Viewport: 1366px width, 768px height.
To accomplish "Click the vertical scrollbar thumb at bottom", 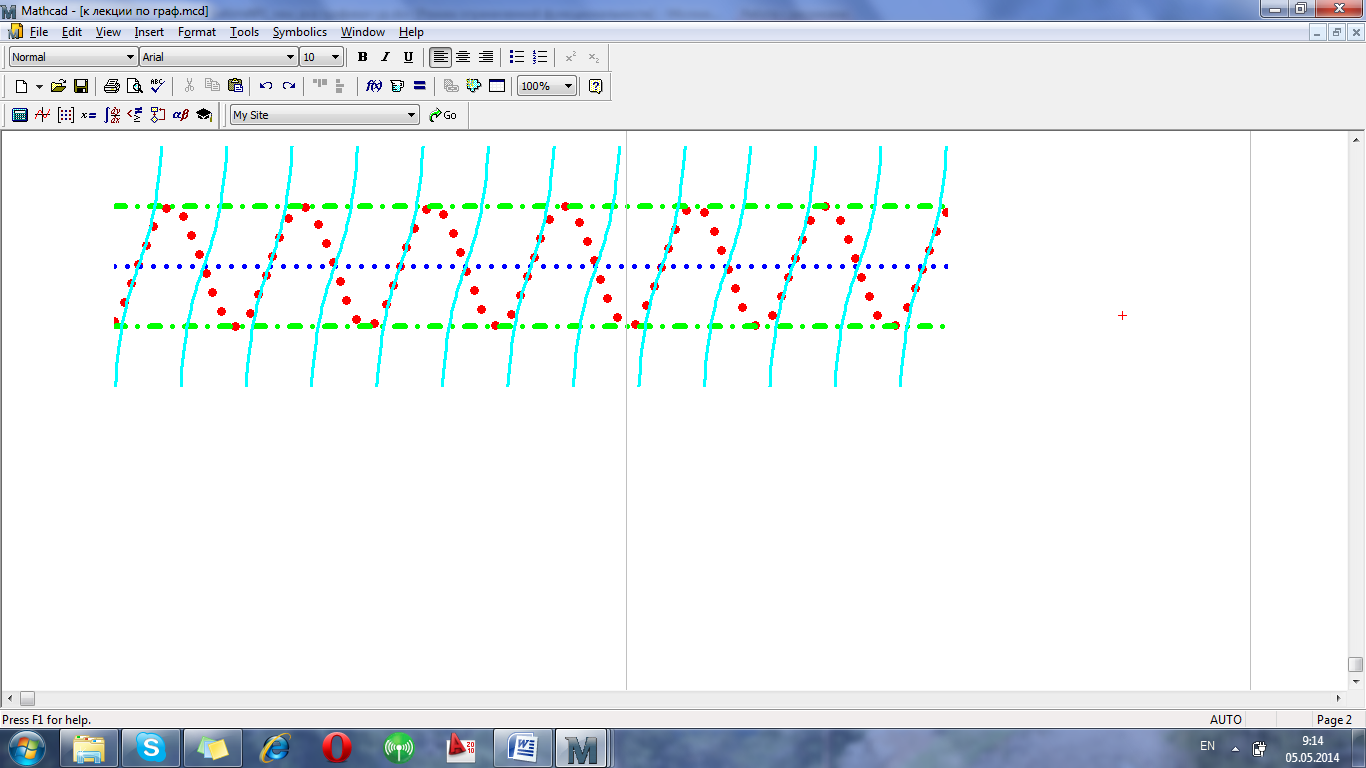I will [x=1356, y=664].
